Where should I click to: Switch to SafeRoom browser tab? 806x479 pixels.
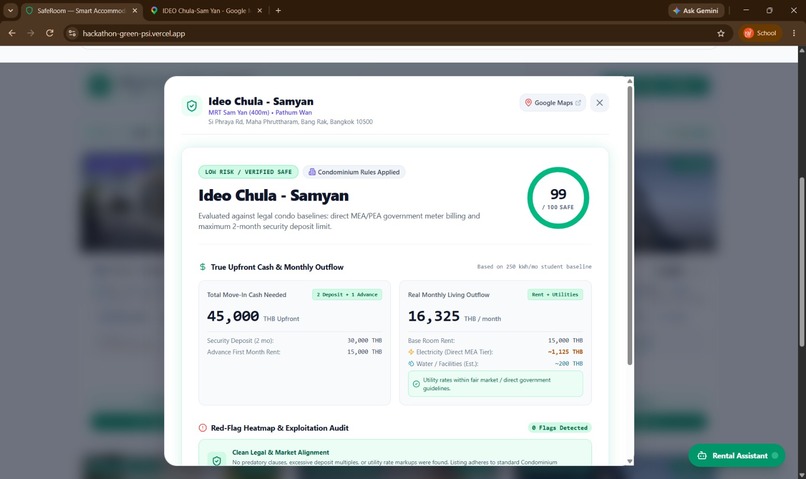[x=81, y=10]
